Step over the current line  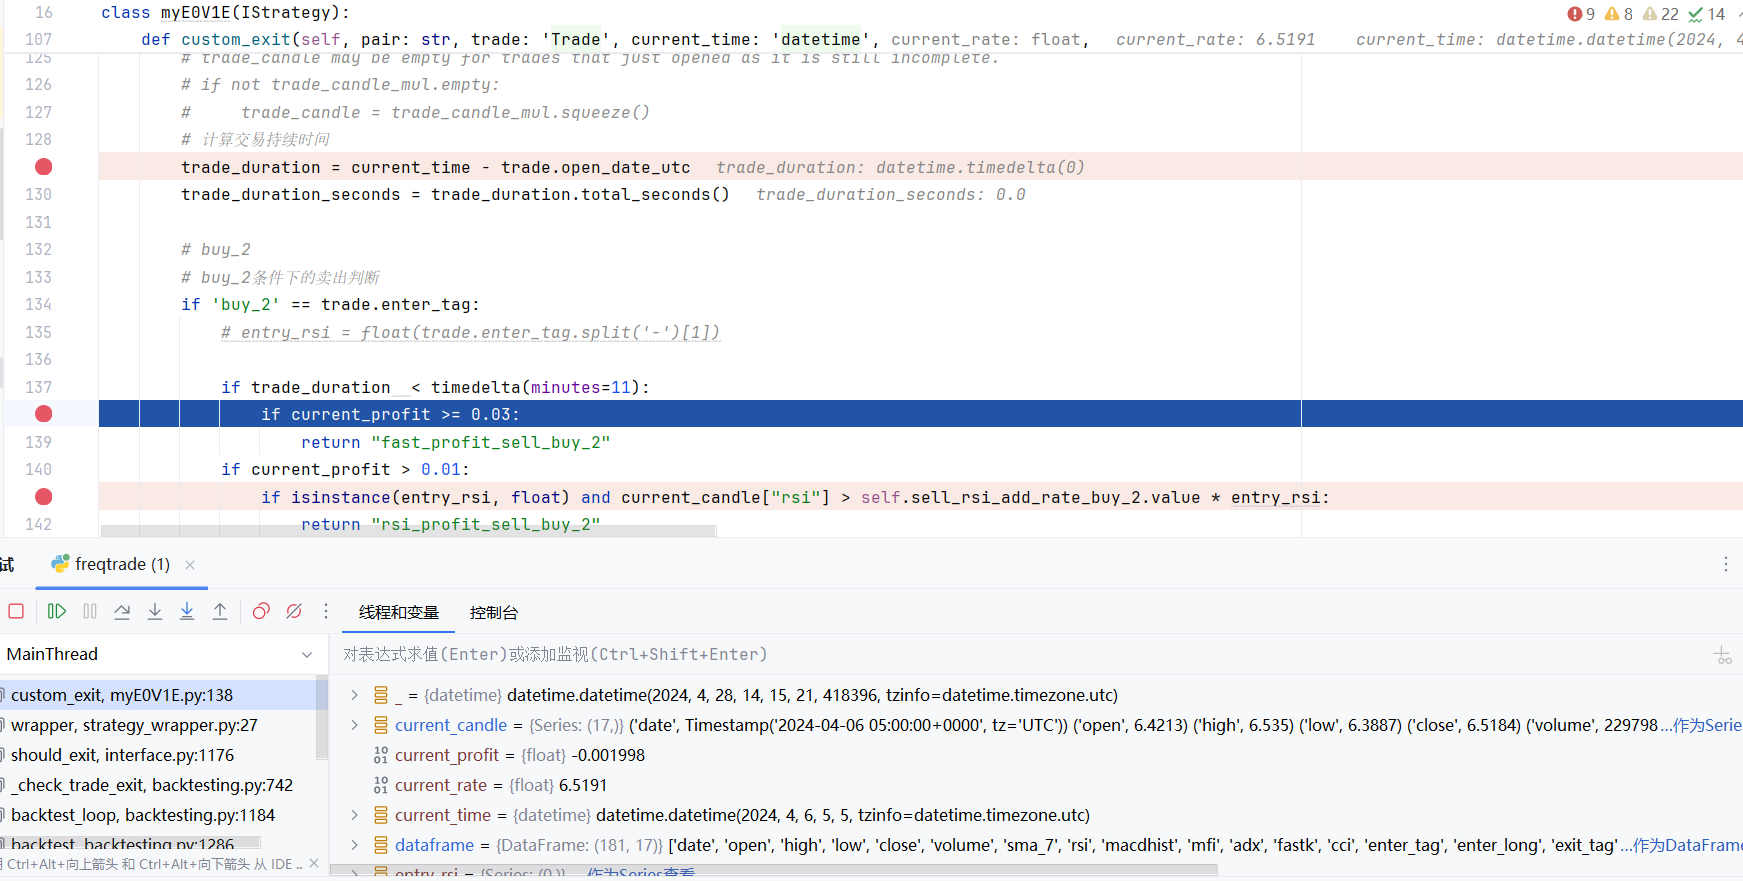pos(122,611)
